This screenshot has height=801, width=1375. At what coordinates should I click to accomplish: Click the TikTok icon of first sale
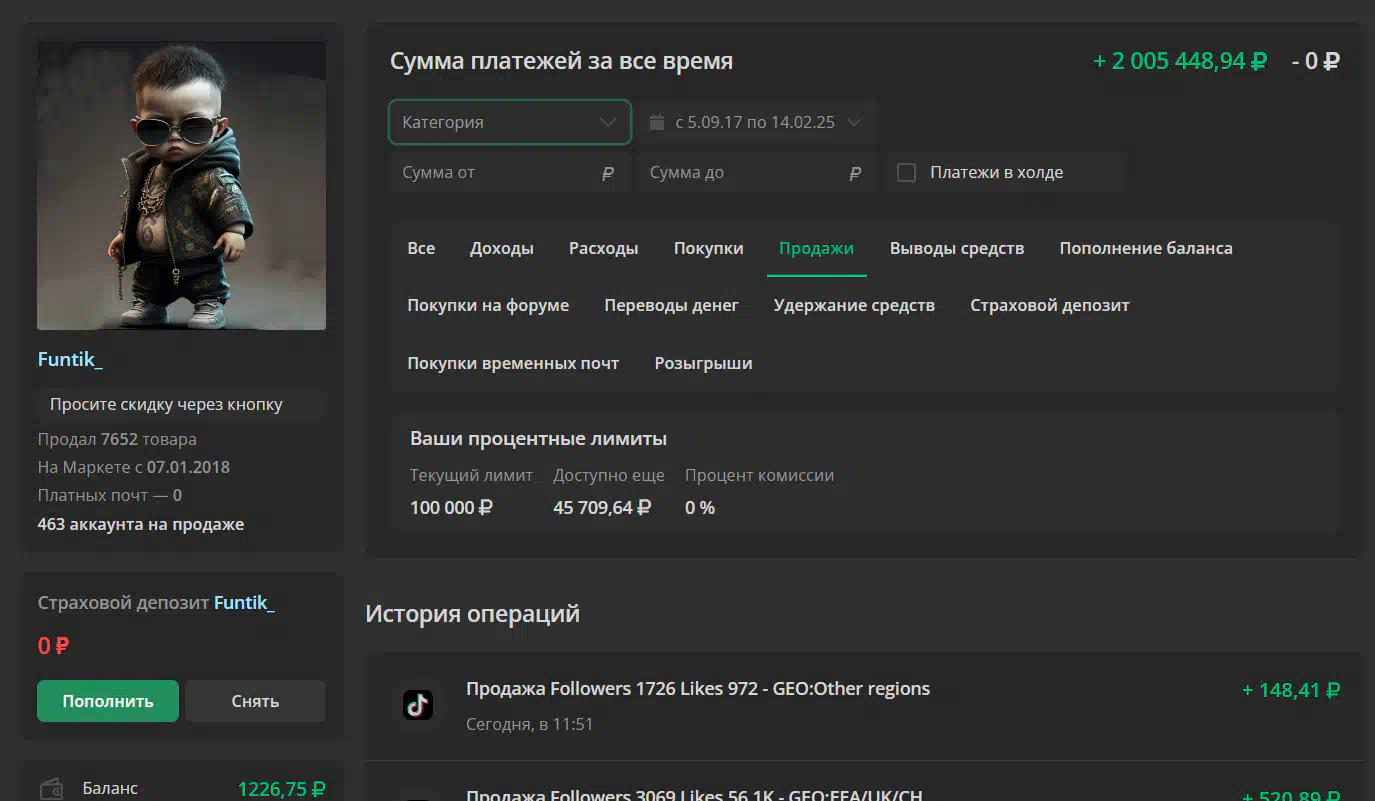(417, 705)
